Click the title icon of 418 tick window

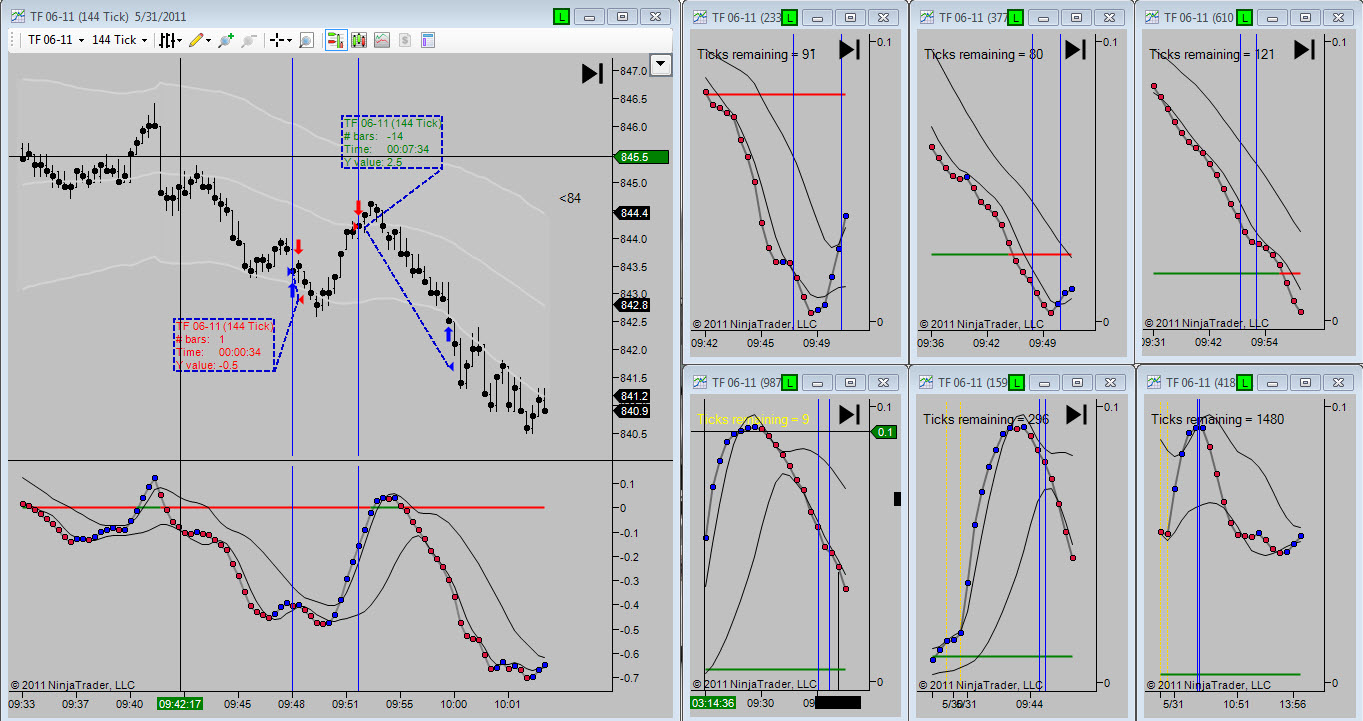(x=1152, y=382)
